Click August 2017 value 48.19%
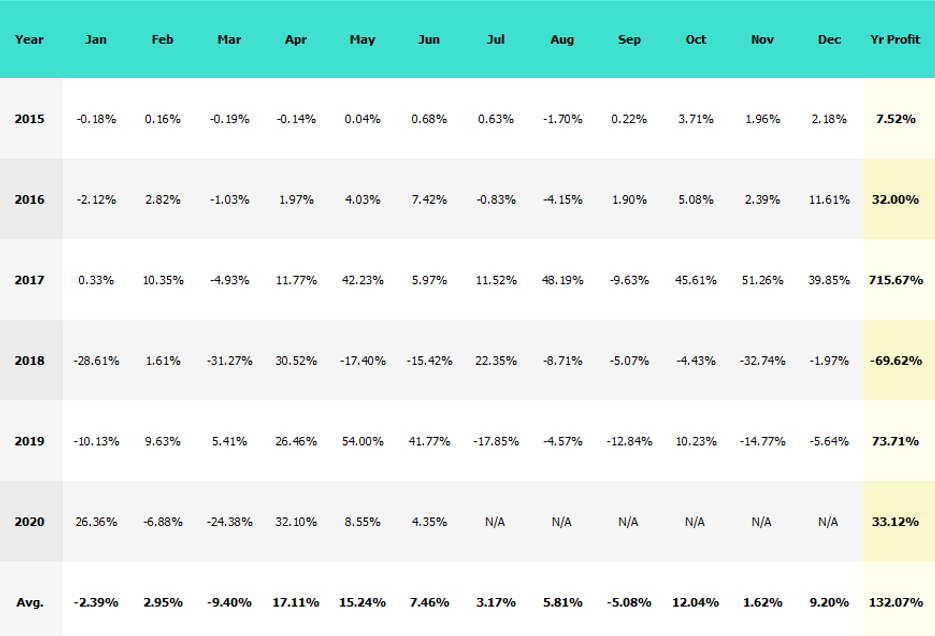This screenshot has height=636, width=935. coord(562,280)
